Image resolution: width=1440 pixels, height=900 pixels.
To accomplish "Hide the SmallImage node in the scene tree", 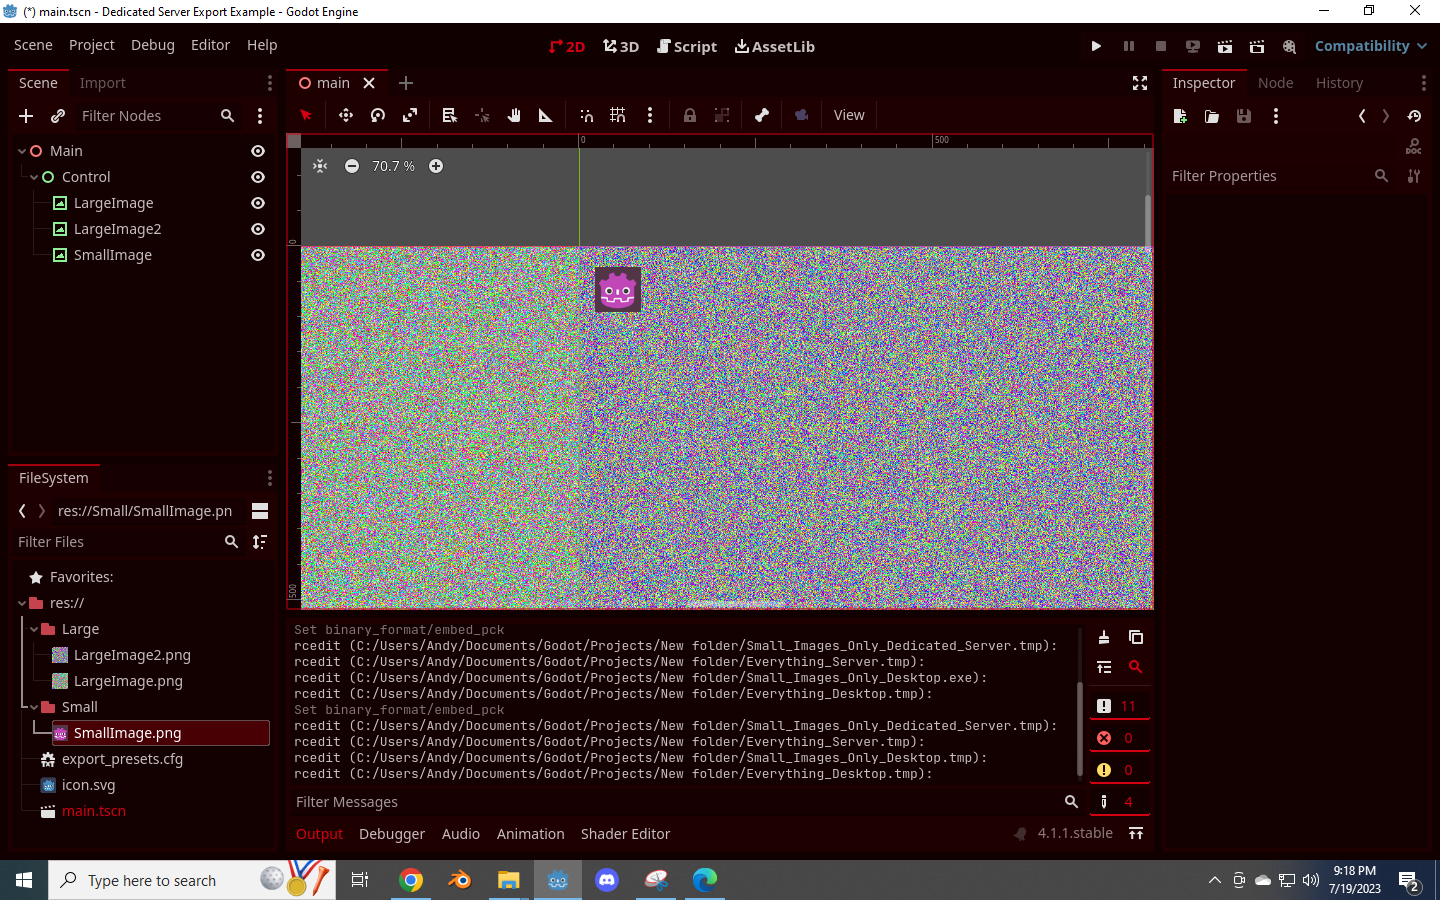I will tap(257, 255).
